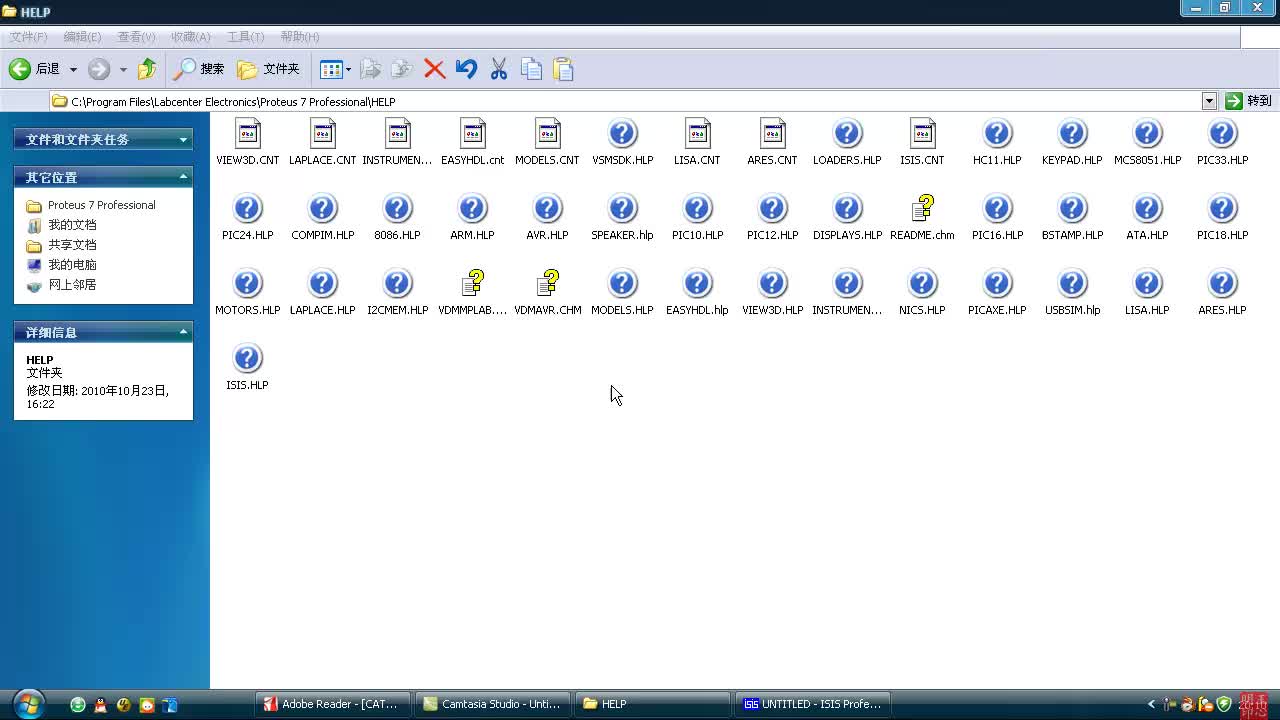The image size is (1280, 720).
Task: Select the MOTORS.HLP help file
Action: coord(247,284)
